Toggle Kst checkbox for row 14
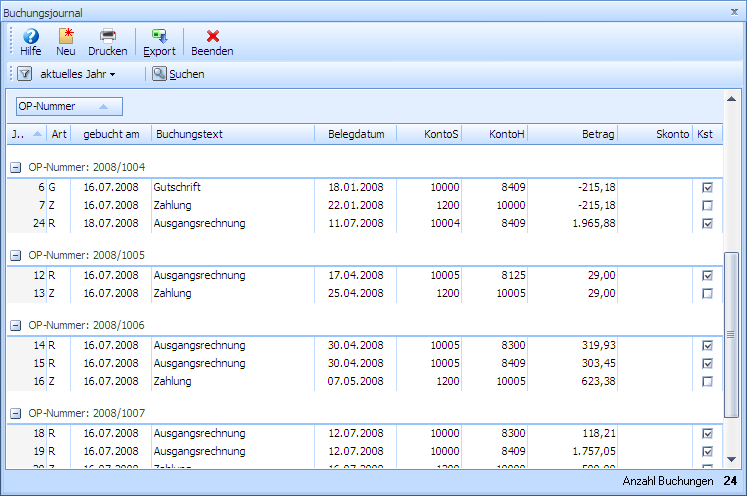The width and height of the screenshot is (747, 496). pyautogui.click(x=707, y=345)
